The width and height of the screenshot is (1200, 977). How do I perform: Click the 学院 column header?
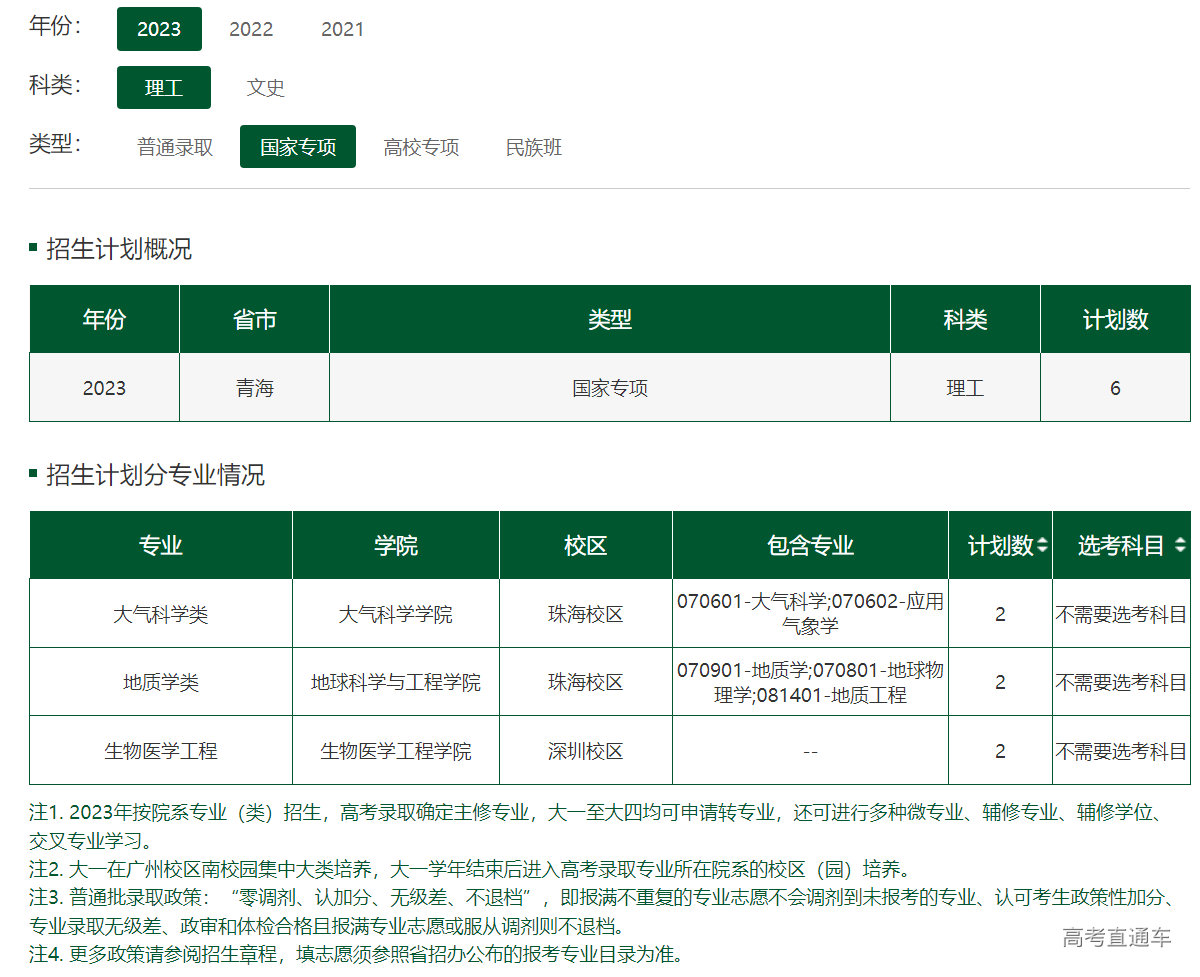[x=396, y=546]
